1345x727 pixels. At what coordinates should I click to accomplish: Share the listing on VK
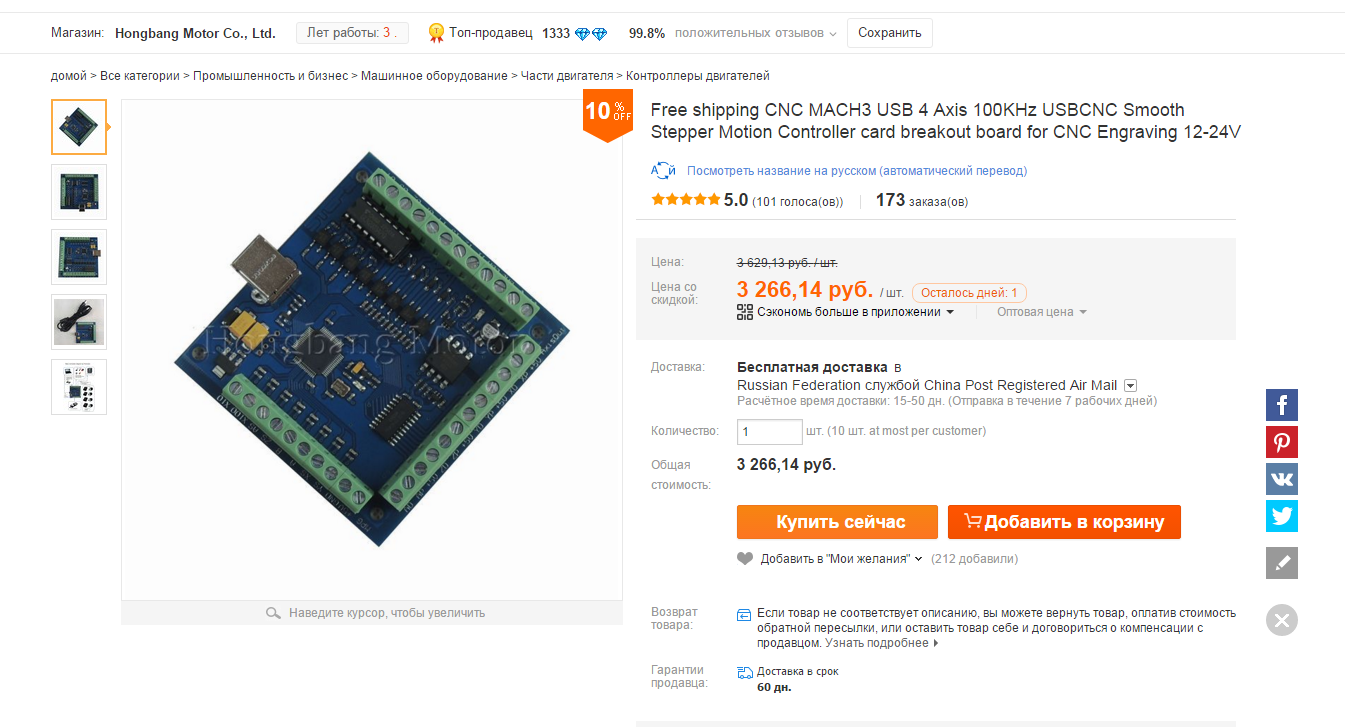point(1281,479)
